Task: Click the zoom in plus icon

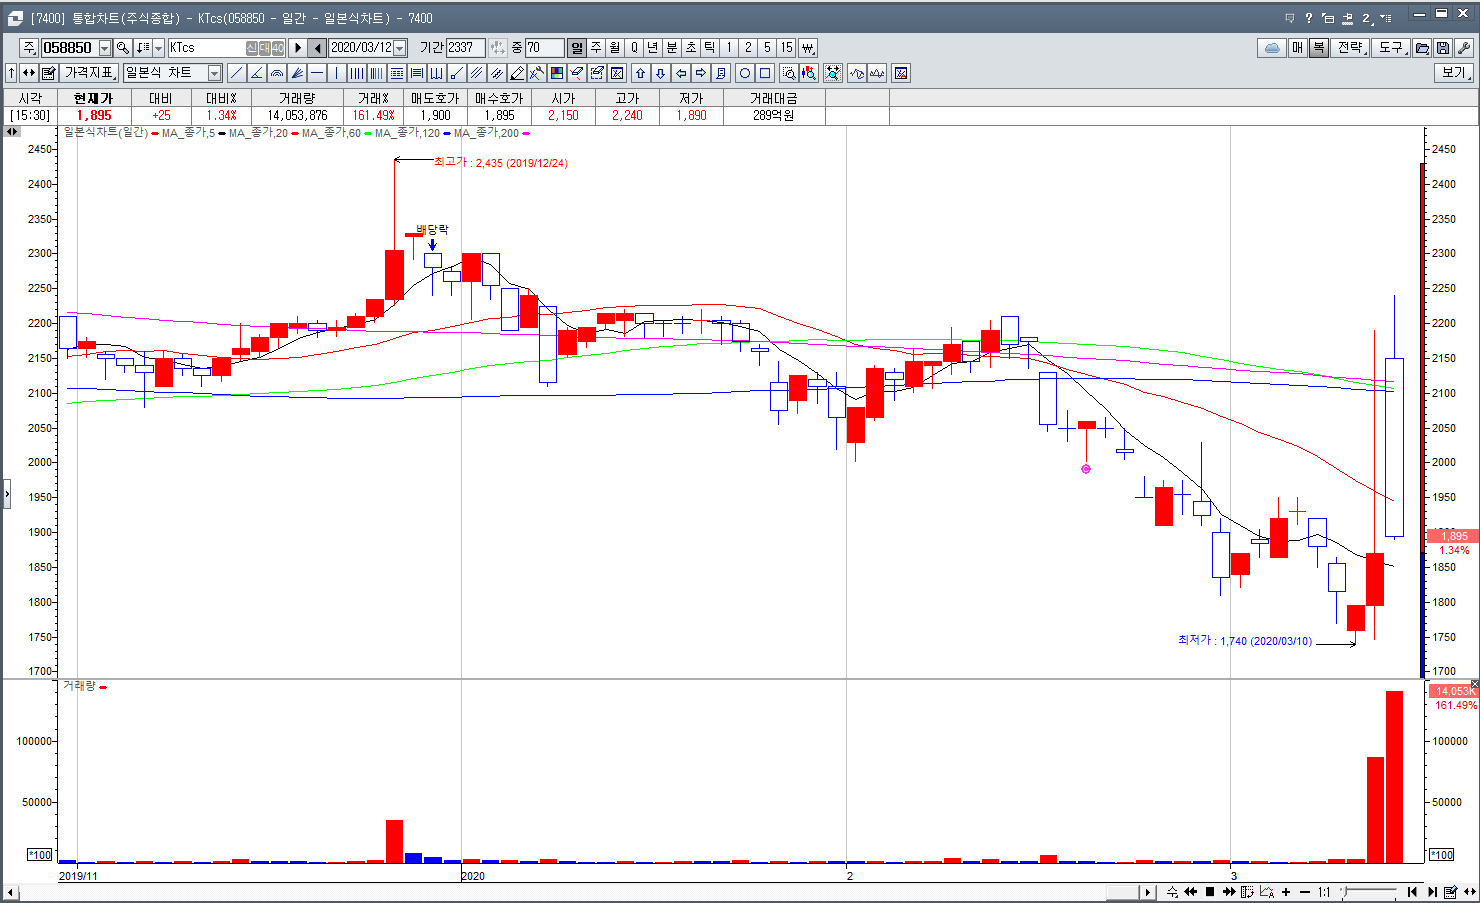Action: pyautogui.click(x=1286, y=892)
